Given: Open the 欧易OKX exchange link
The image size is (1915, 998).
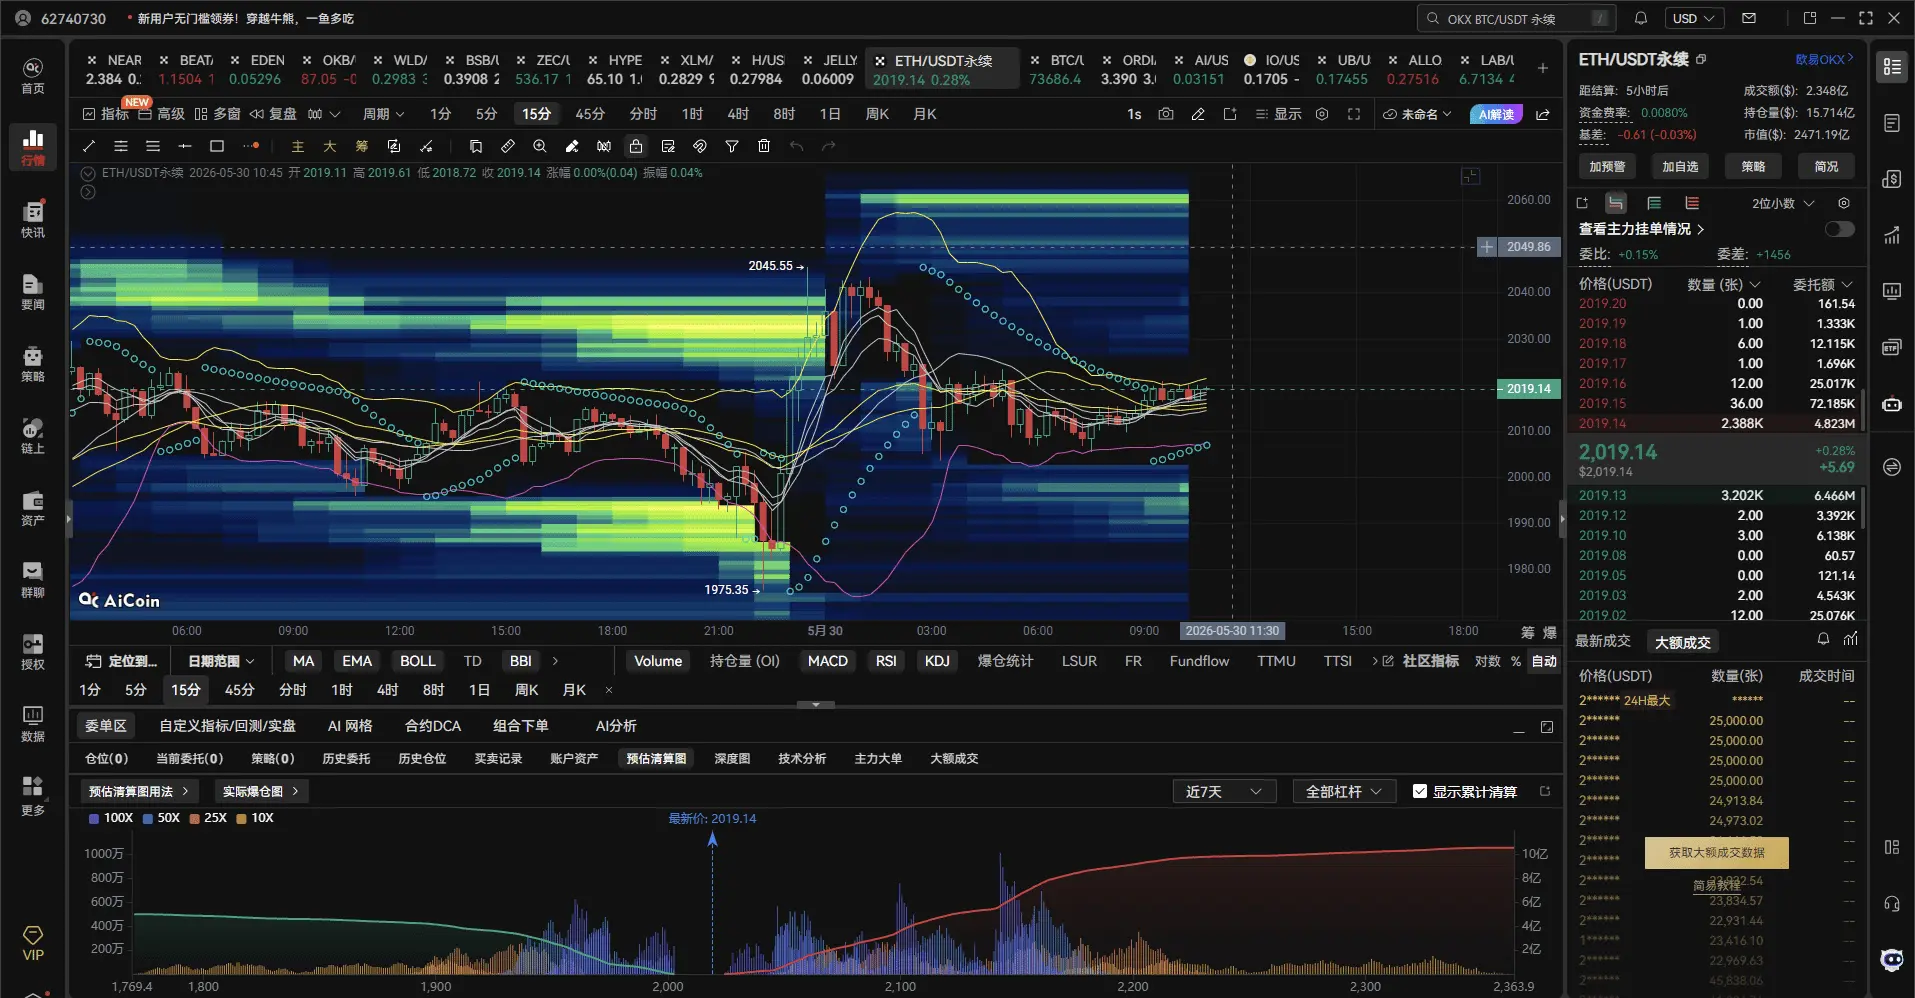Looking at the screenshot, I should pyautogui.click(x=1824, y=59).
